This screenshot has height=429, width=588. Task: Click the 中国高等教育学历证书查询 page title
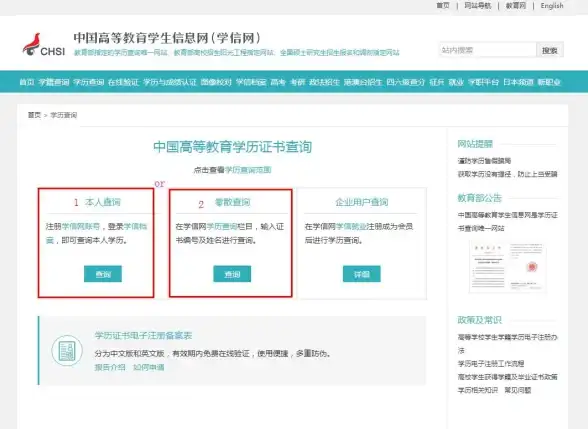coord(232,147)
